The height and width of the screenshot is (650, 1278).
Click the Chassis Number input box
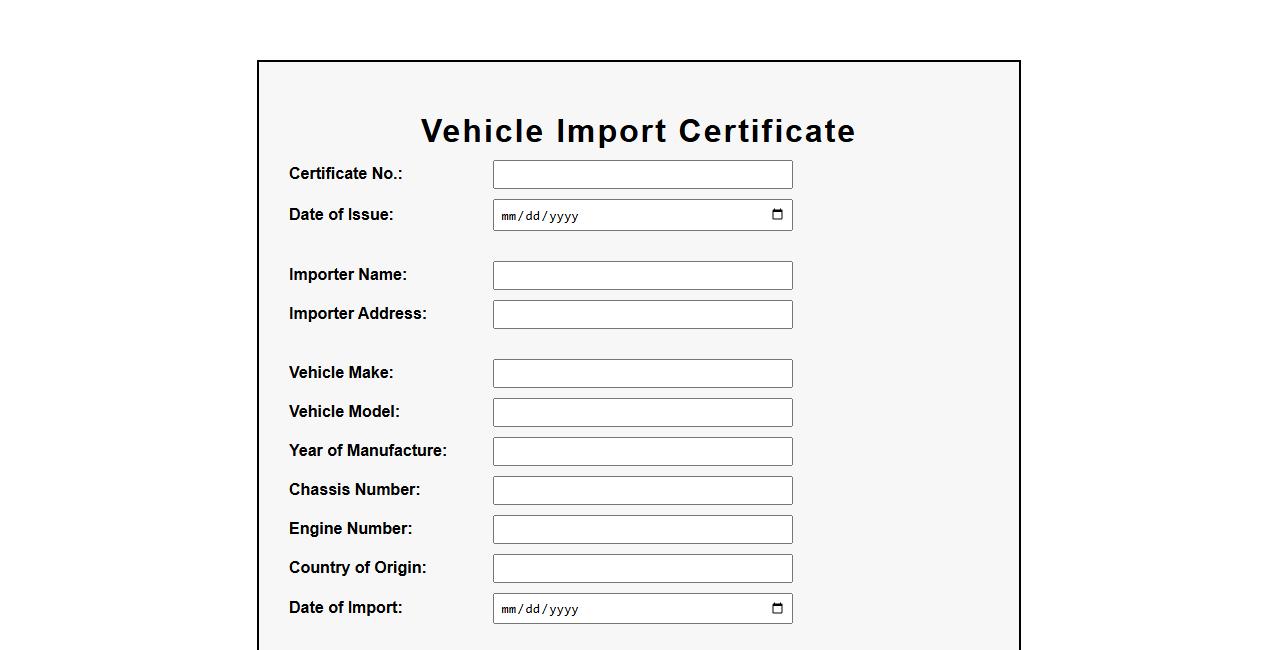coord(642,490)
